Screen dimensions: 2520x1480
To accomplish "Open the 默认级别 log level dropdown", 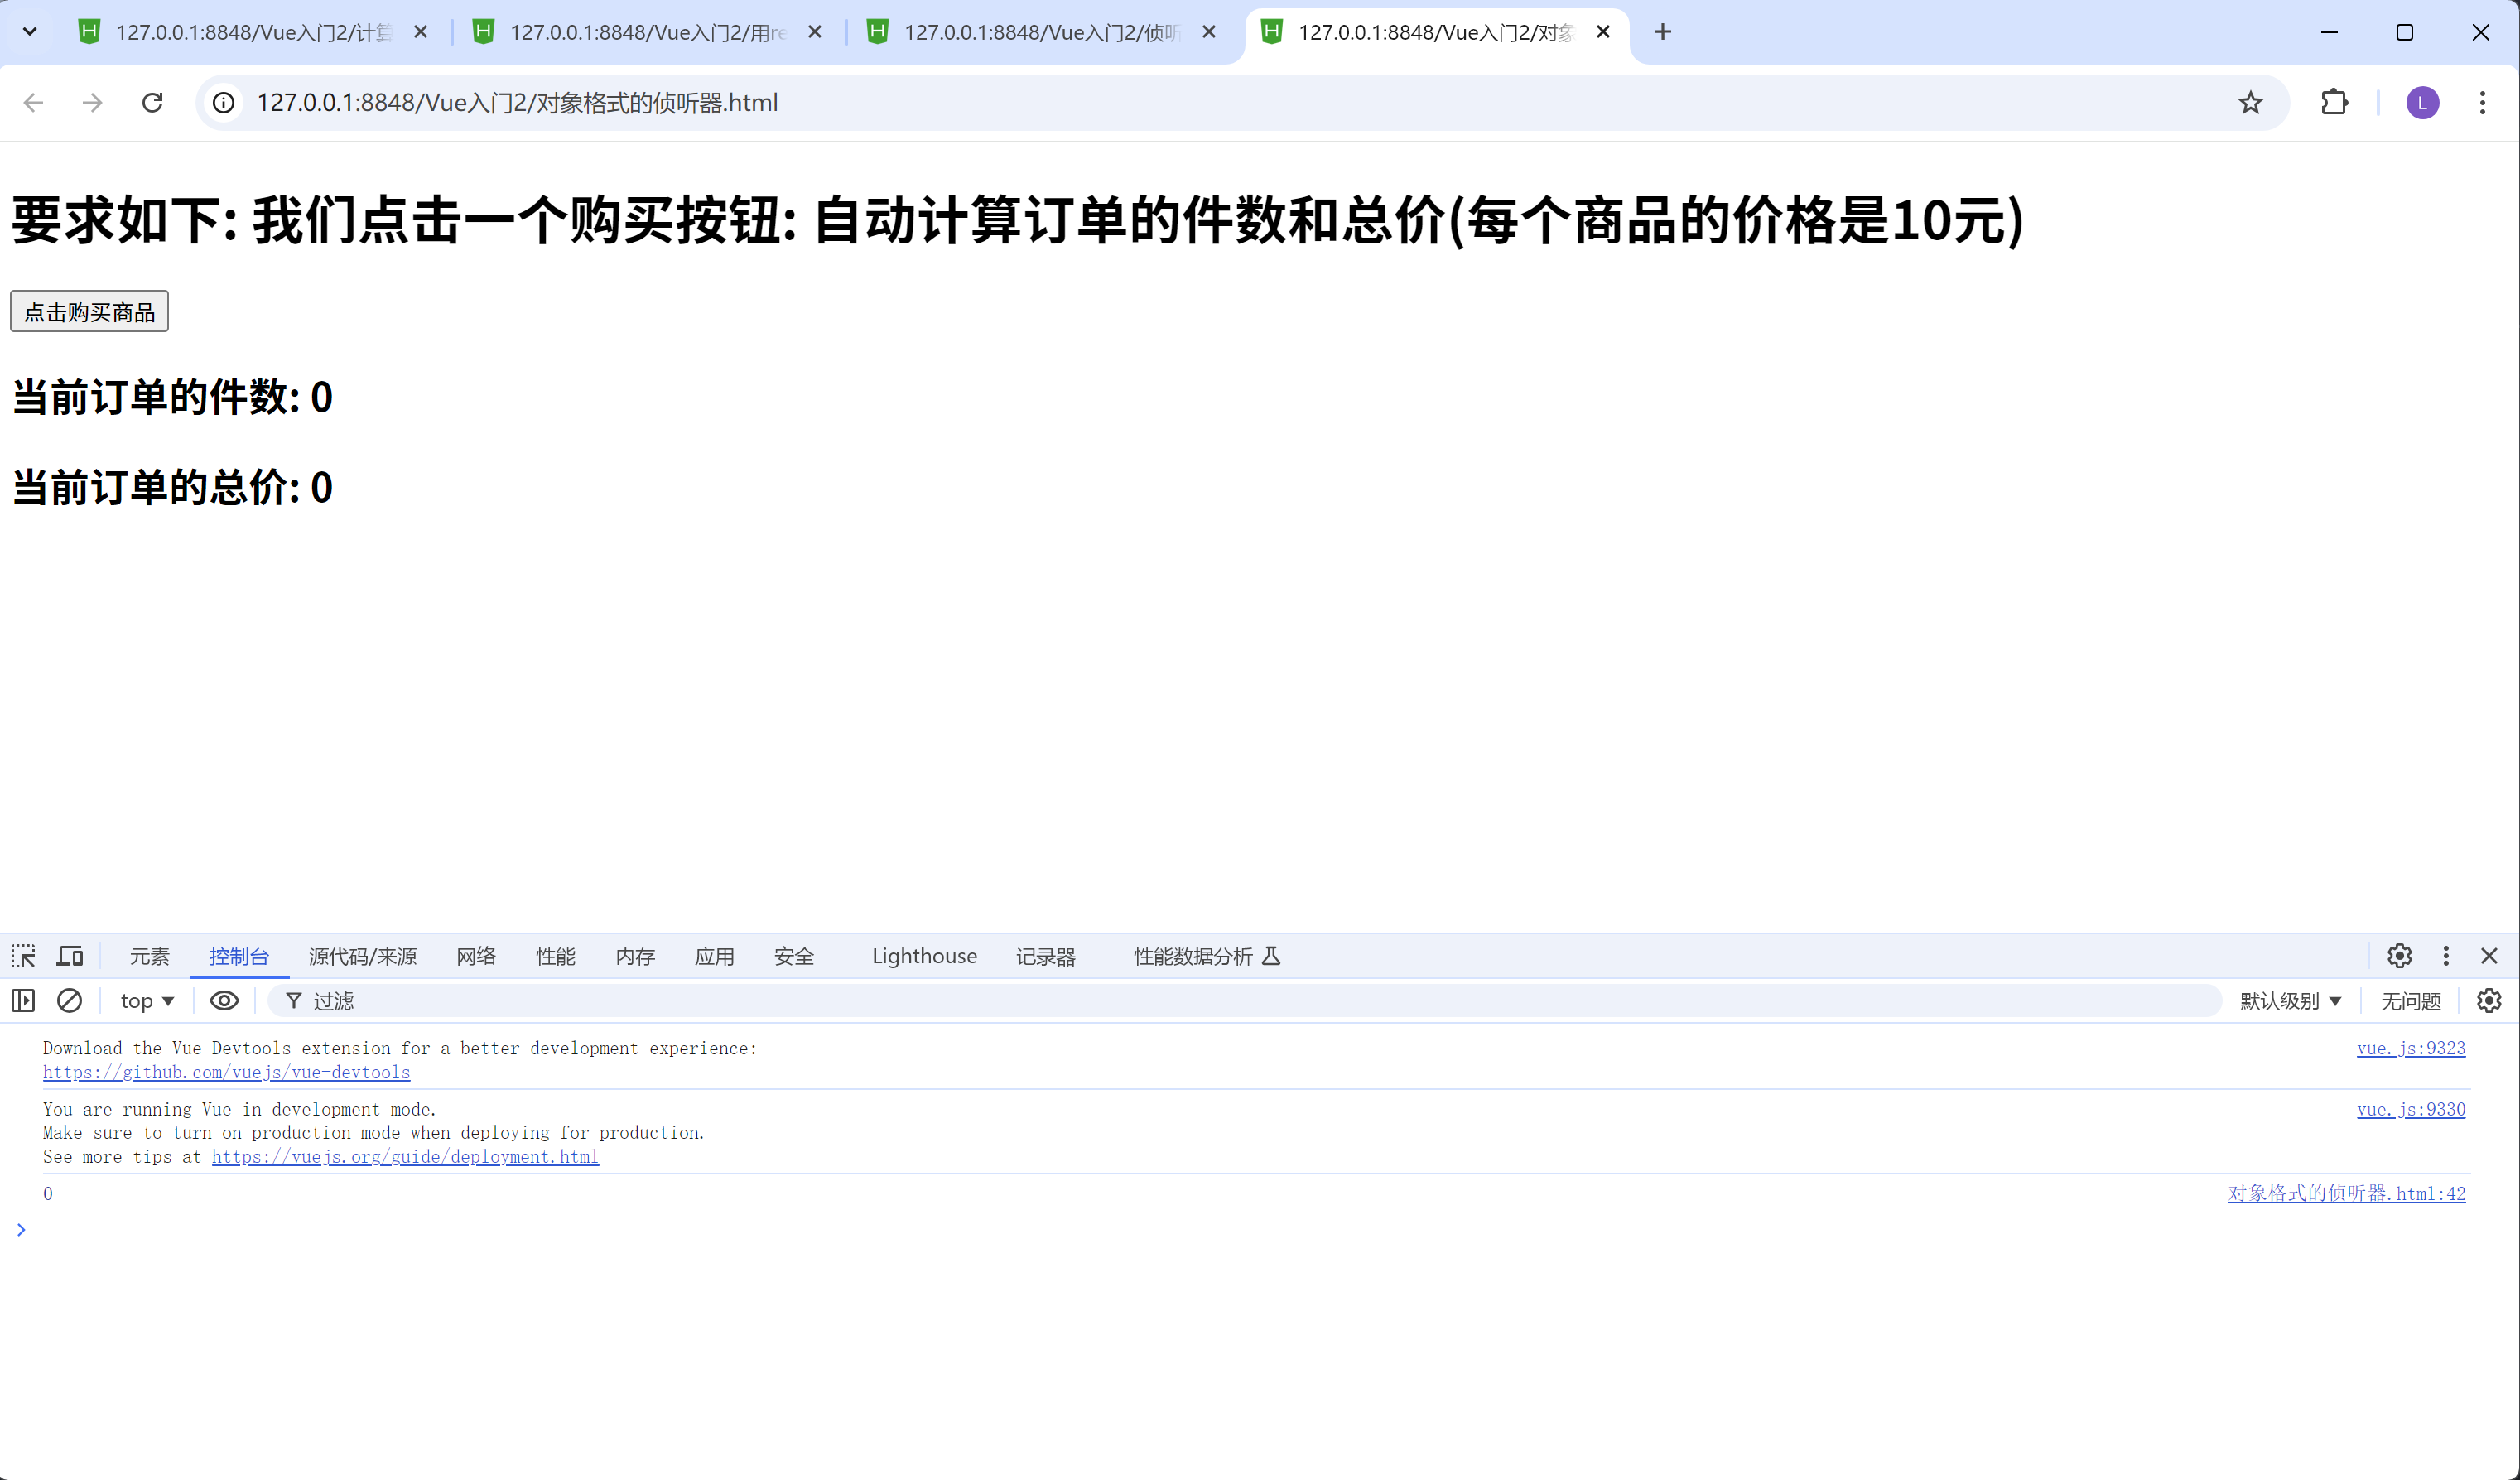I will (x=2290, y=1000).
